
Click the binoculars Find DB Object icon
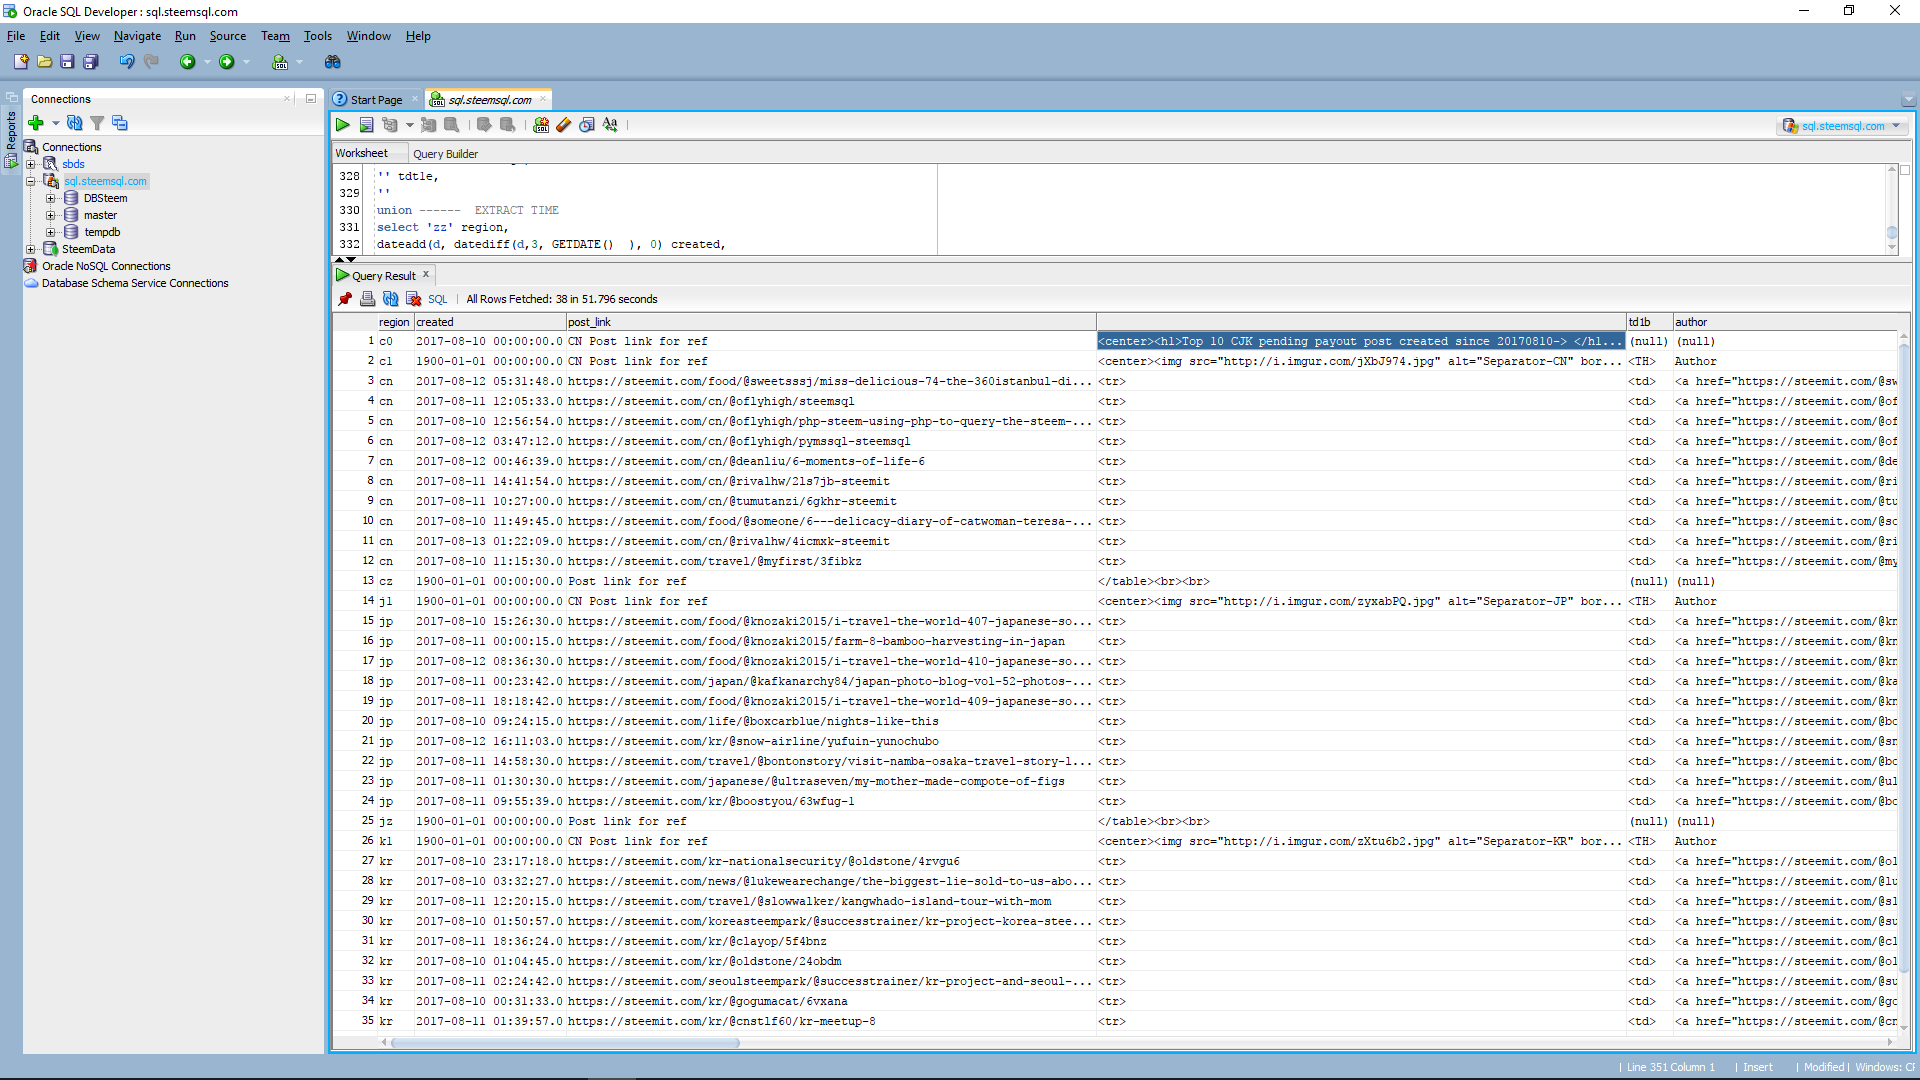tap(333, 62)
